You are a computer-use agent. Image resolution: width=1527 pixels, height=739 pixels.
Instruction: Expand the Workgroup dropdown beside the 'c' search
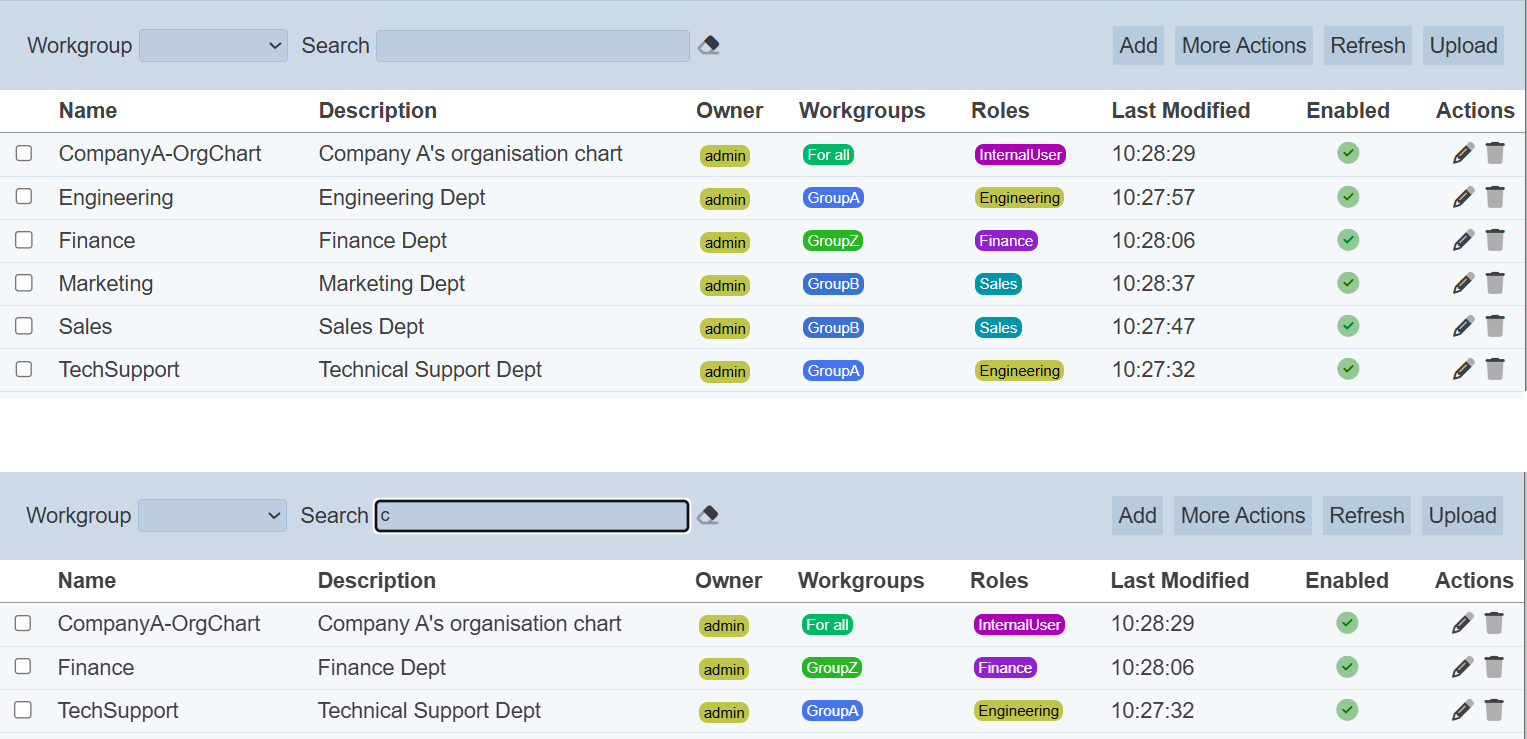click(212, 516)
